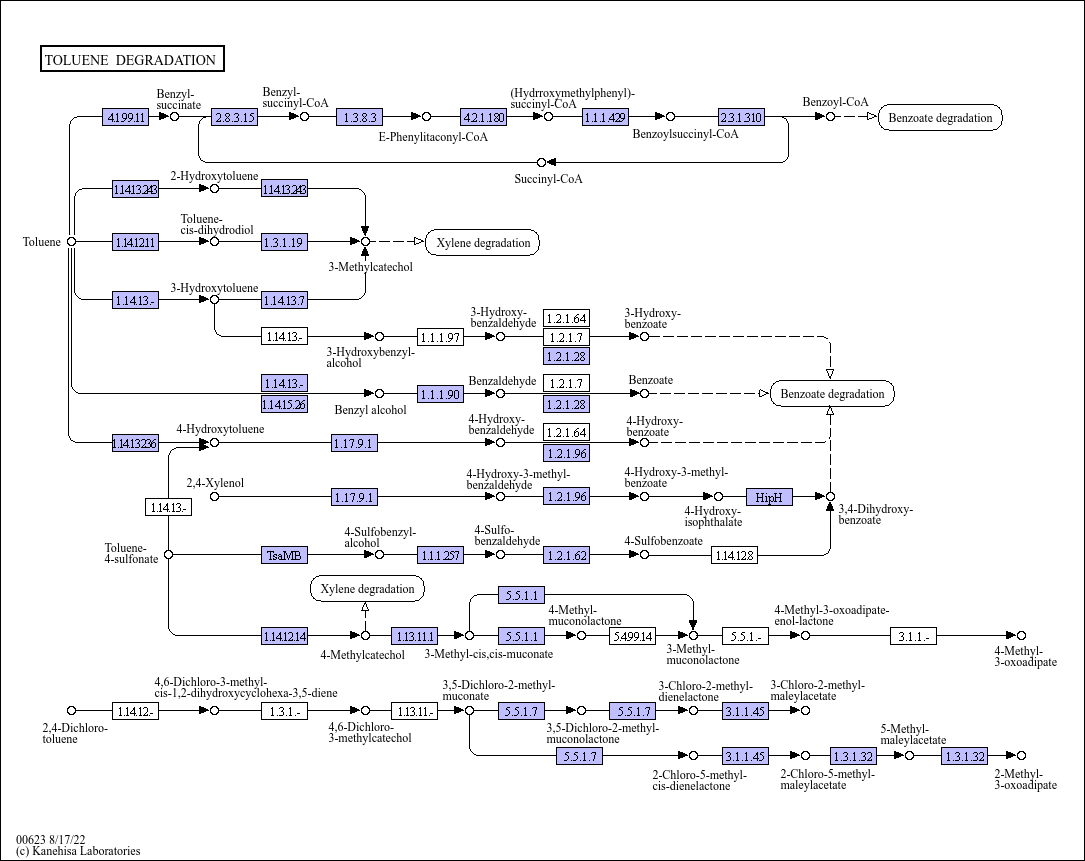Screen dimensions: 1085x861
Task: Click the 'Benzoyl-CoA' label
Action: click(835, 102)
